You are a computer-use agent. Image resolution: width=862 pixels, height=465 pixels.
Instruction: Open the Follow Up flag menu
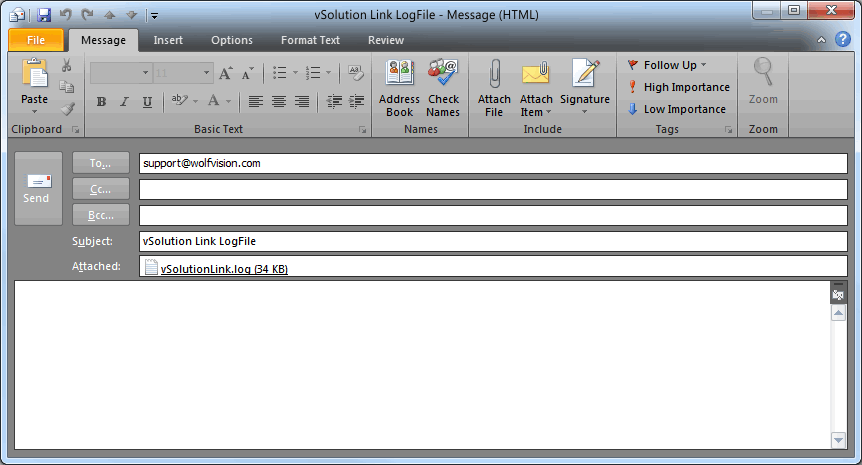[x=667, y=65]
